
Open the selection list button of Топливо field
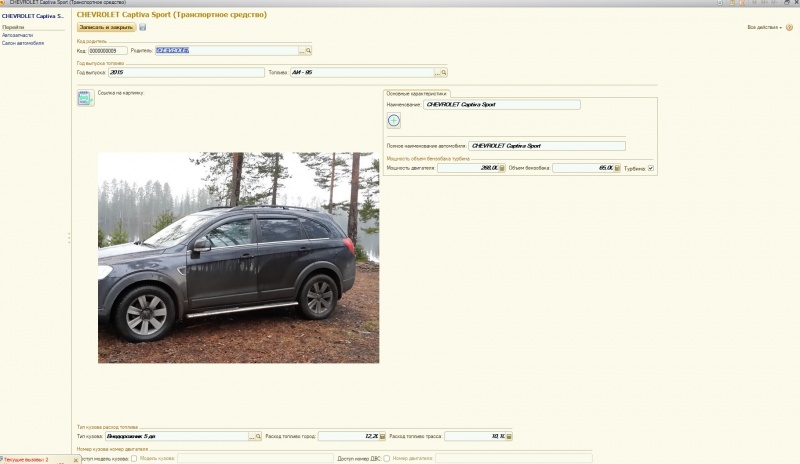(x=437, y=72)
